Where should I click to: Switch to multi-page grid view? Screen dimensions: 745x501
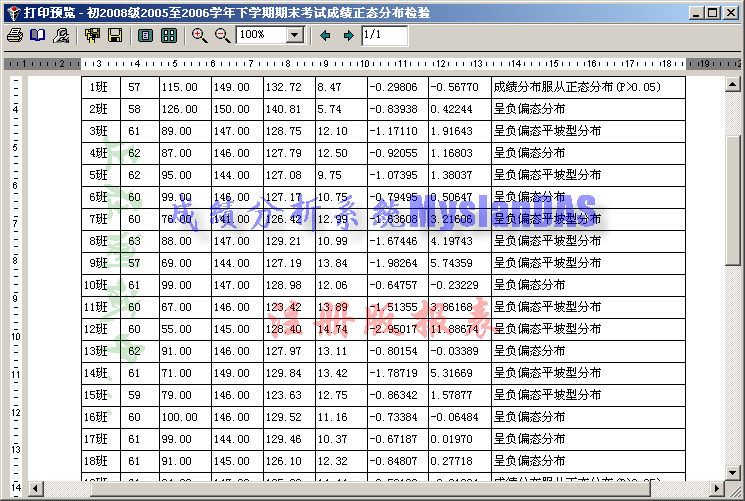pyautogui.click(x=169, y=35)
